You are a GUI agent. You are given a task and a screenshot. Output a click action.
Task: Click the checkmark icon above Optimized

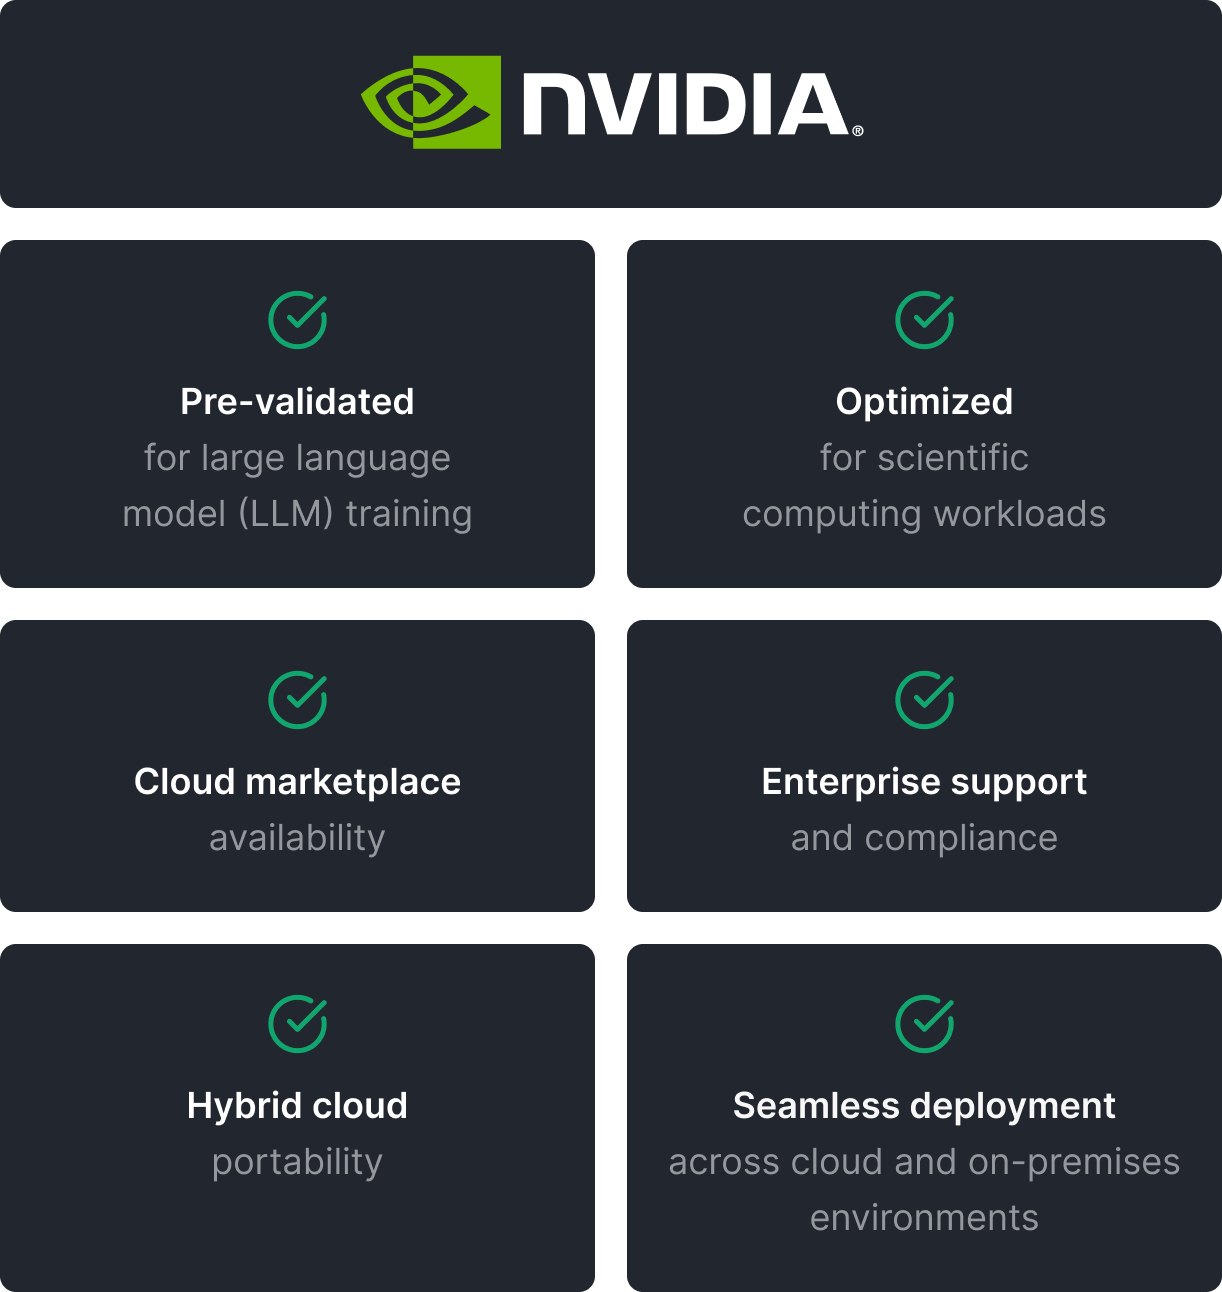(x=925, y=320)
